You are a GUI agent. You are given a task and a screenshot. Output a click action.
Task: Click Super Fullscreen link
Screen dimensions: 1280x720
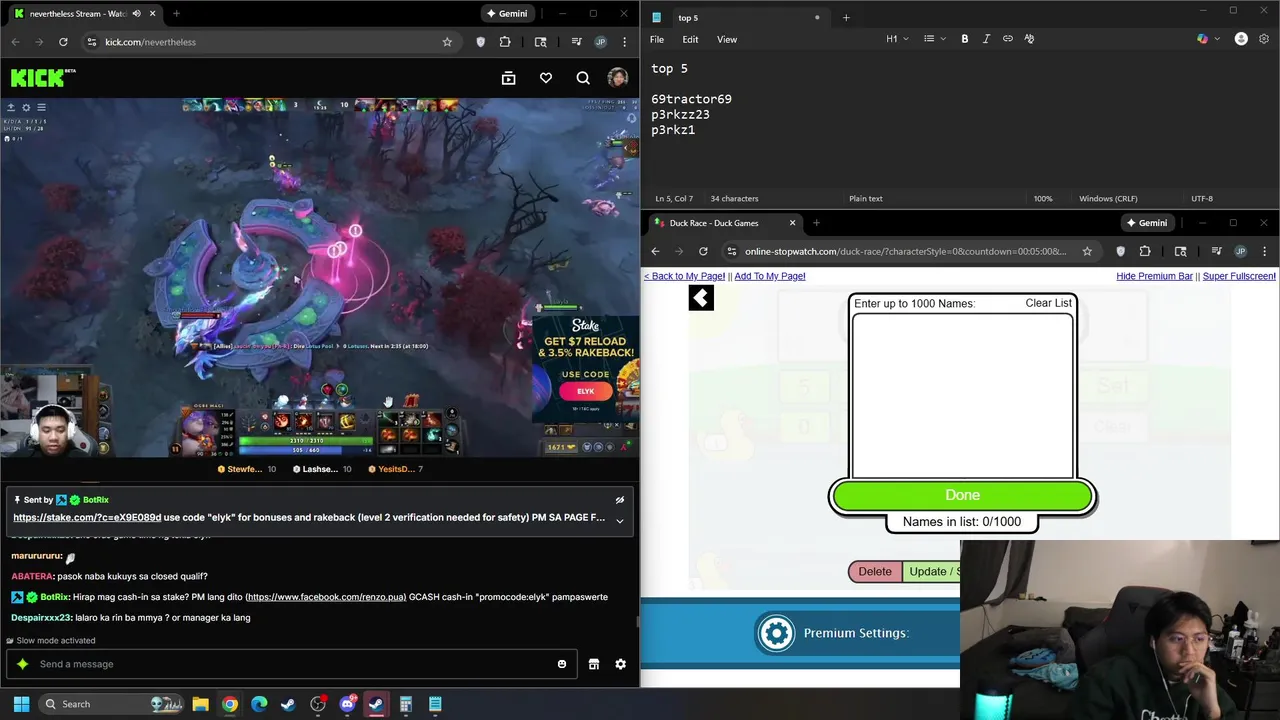pos(1239,276)
